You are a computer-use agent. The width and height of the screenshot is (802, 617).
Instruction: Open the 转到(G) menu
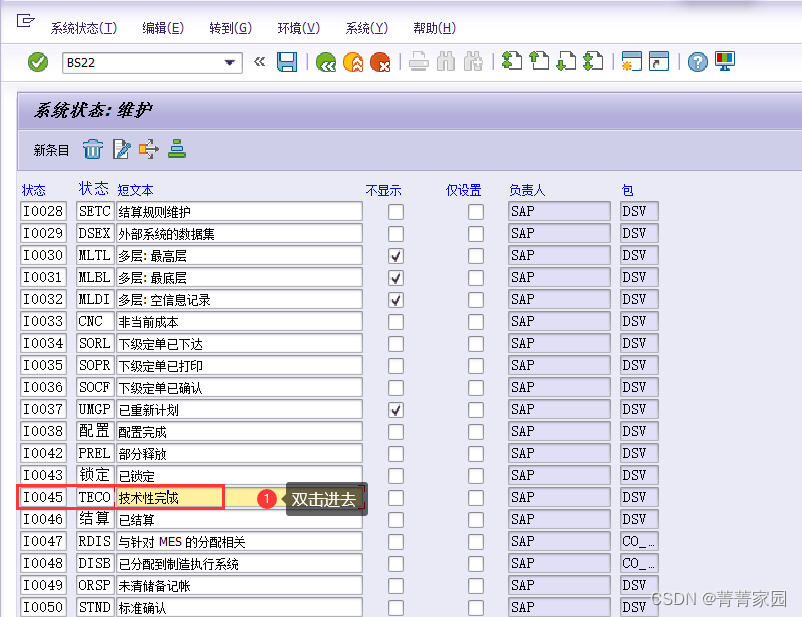229,27
